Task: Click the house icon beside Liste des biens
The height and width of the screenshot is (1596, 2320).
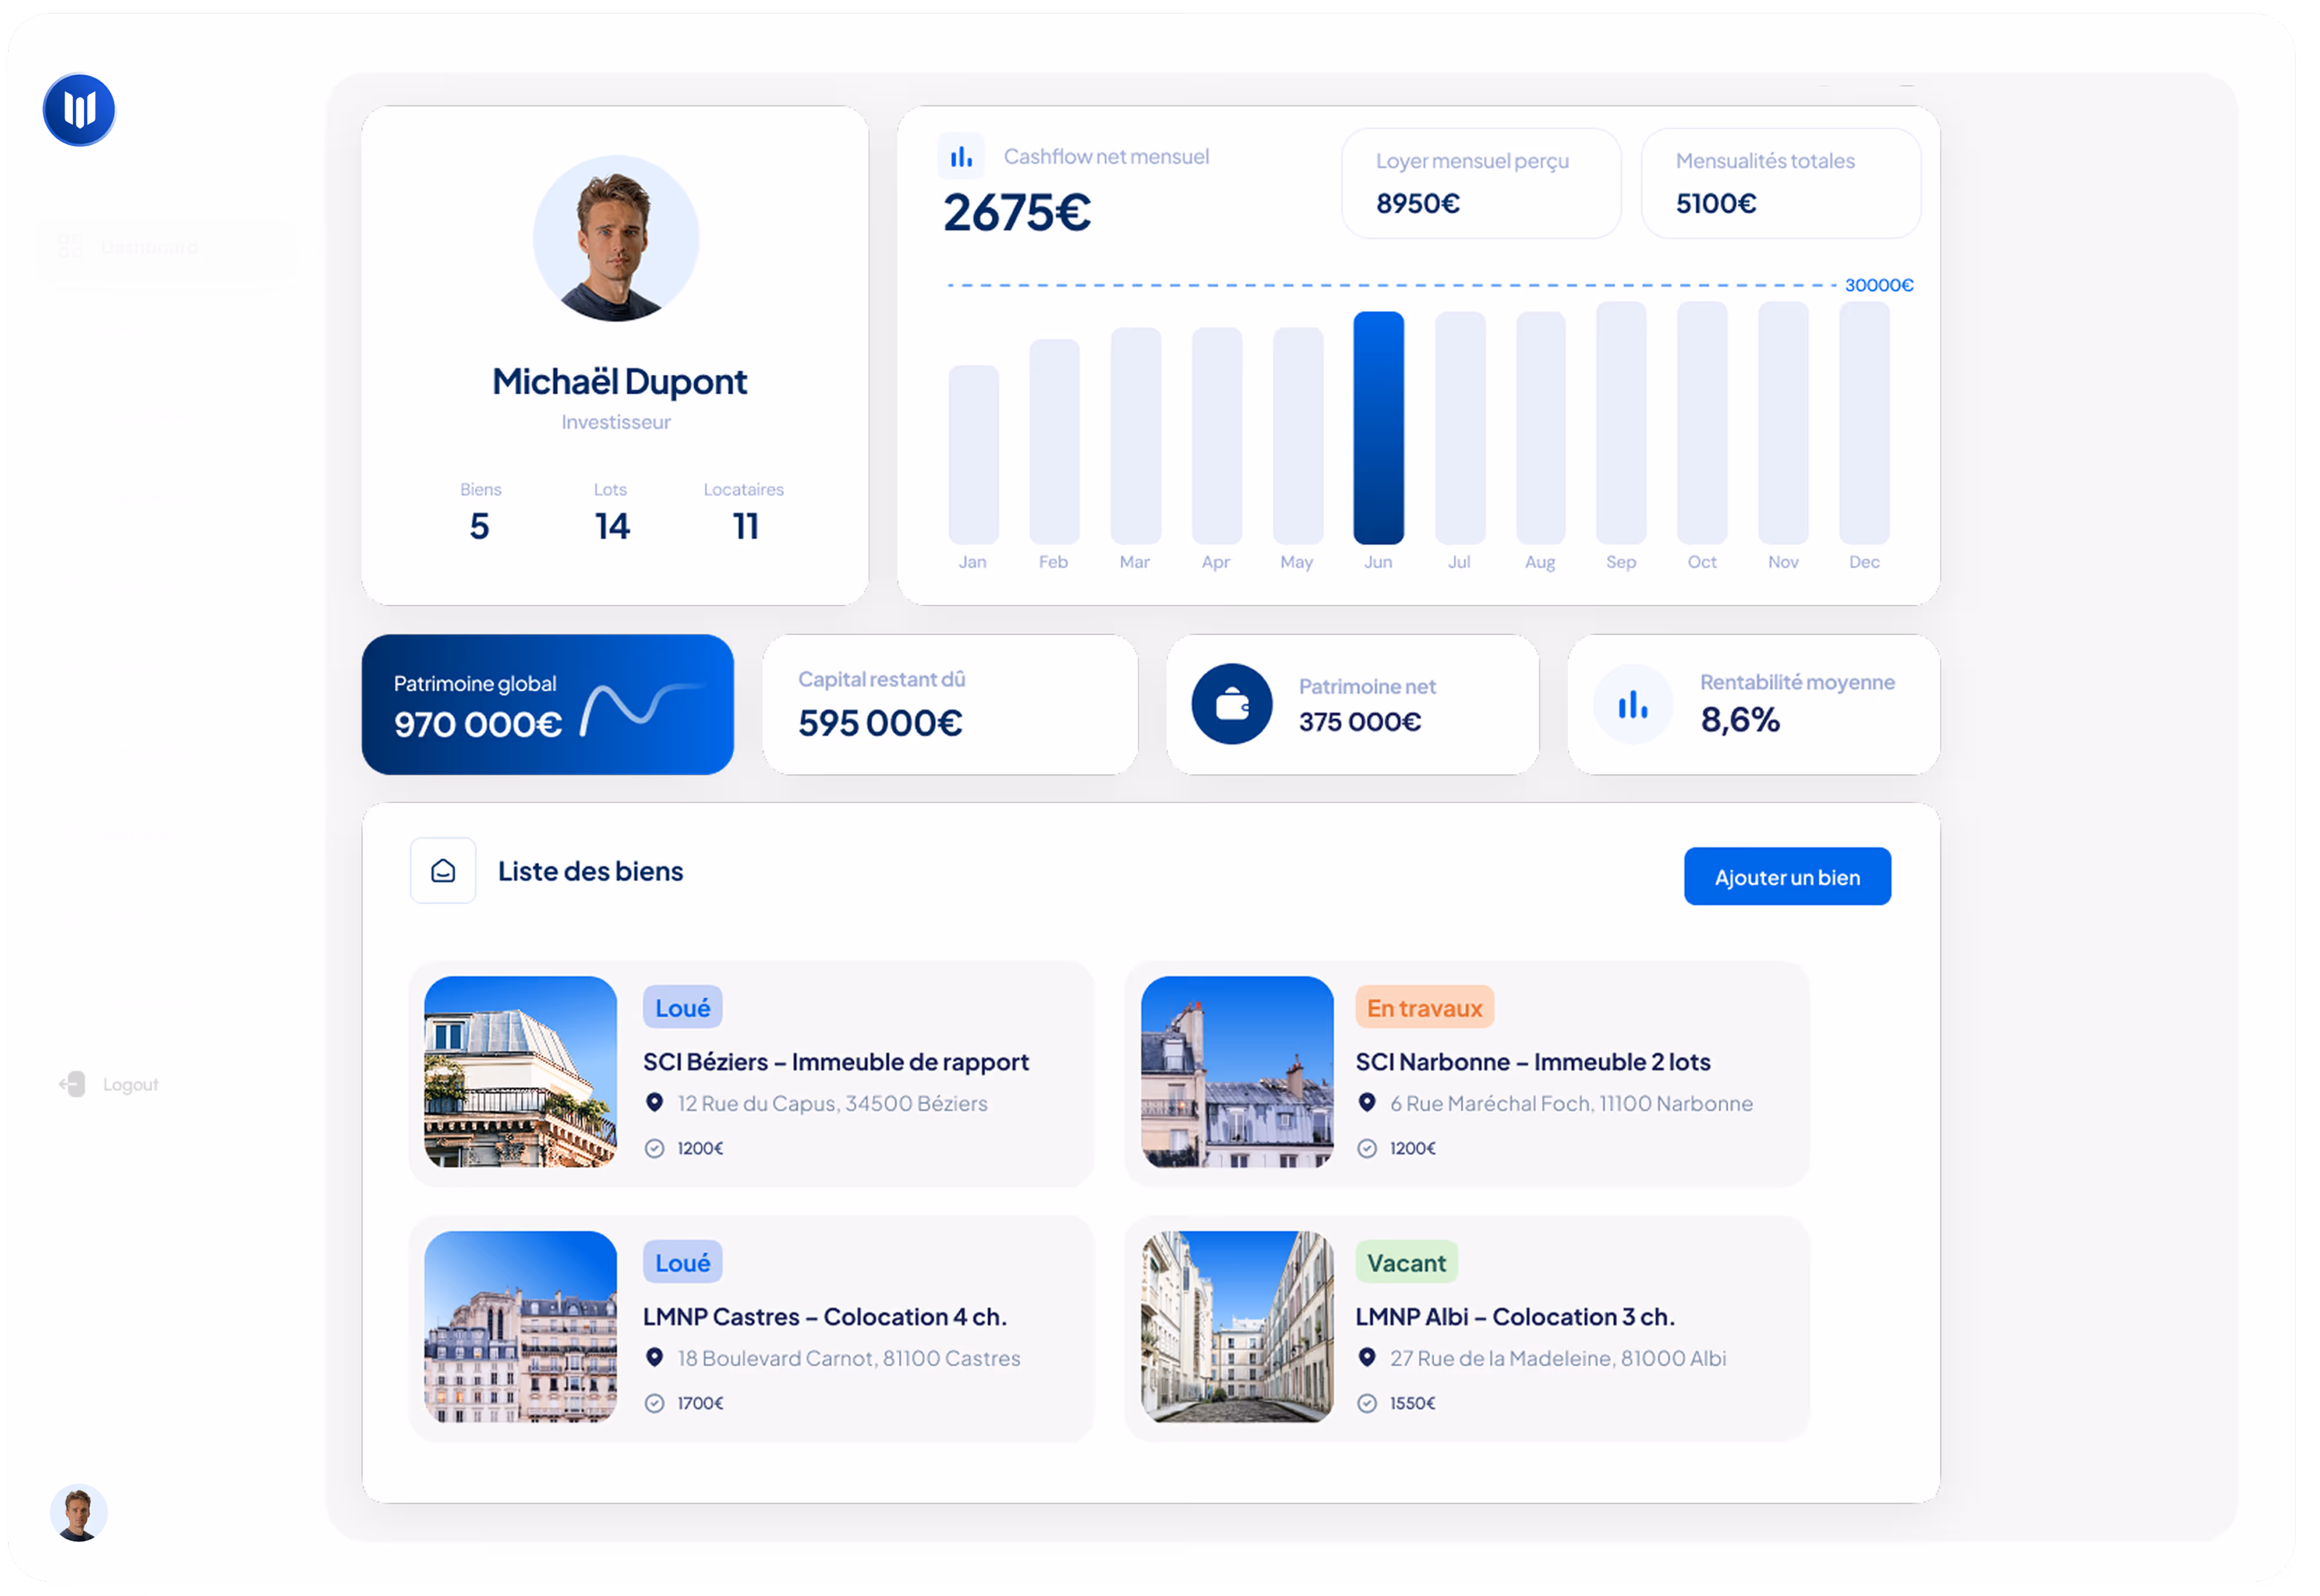Action: point(443,871)
